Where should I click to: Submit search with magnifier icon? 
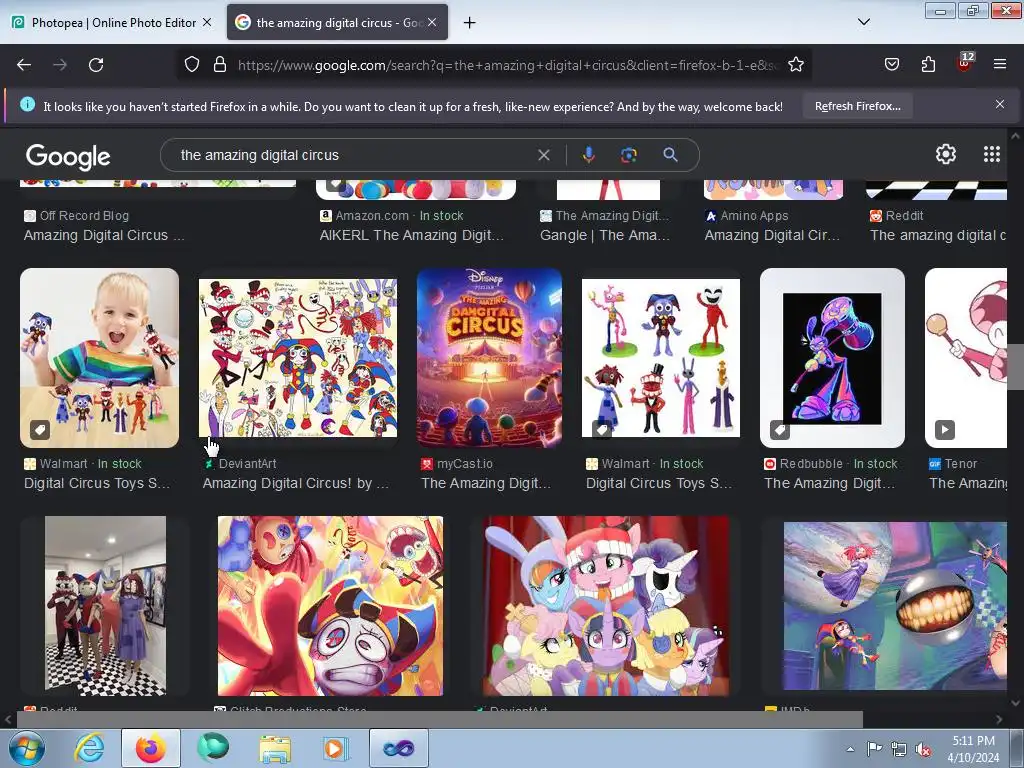coord(670,155)
